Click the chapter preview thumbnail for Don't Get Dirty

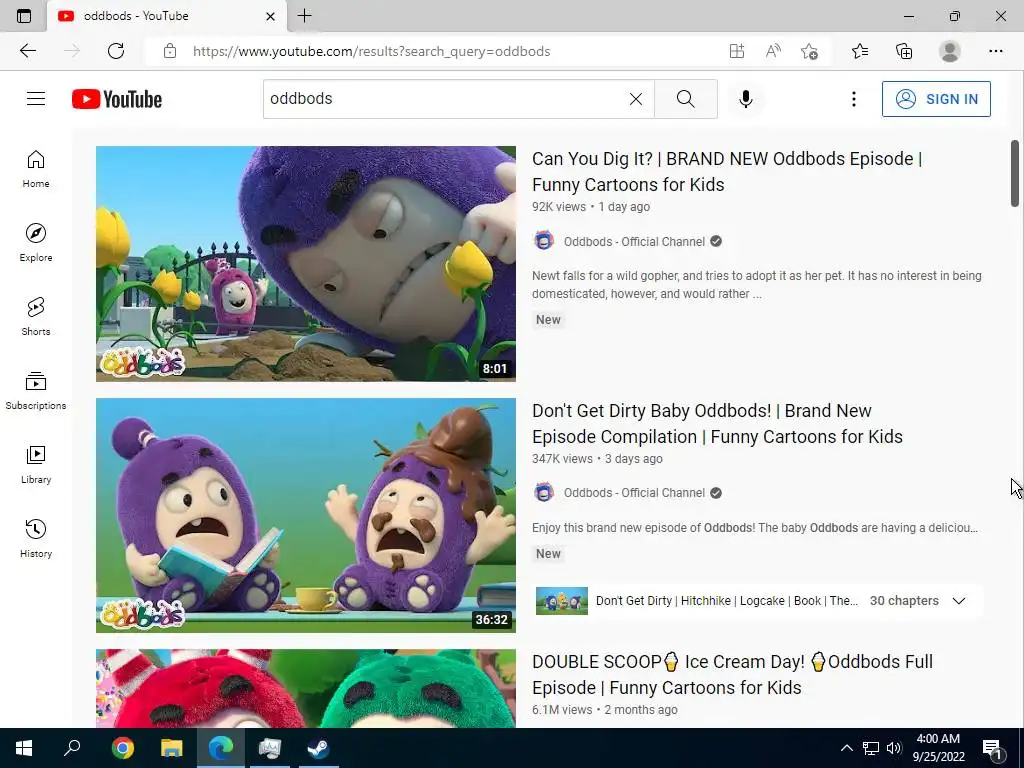[x=562, y=601]
